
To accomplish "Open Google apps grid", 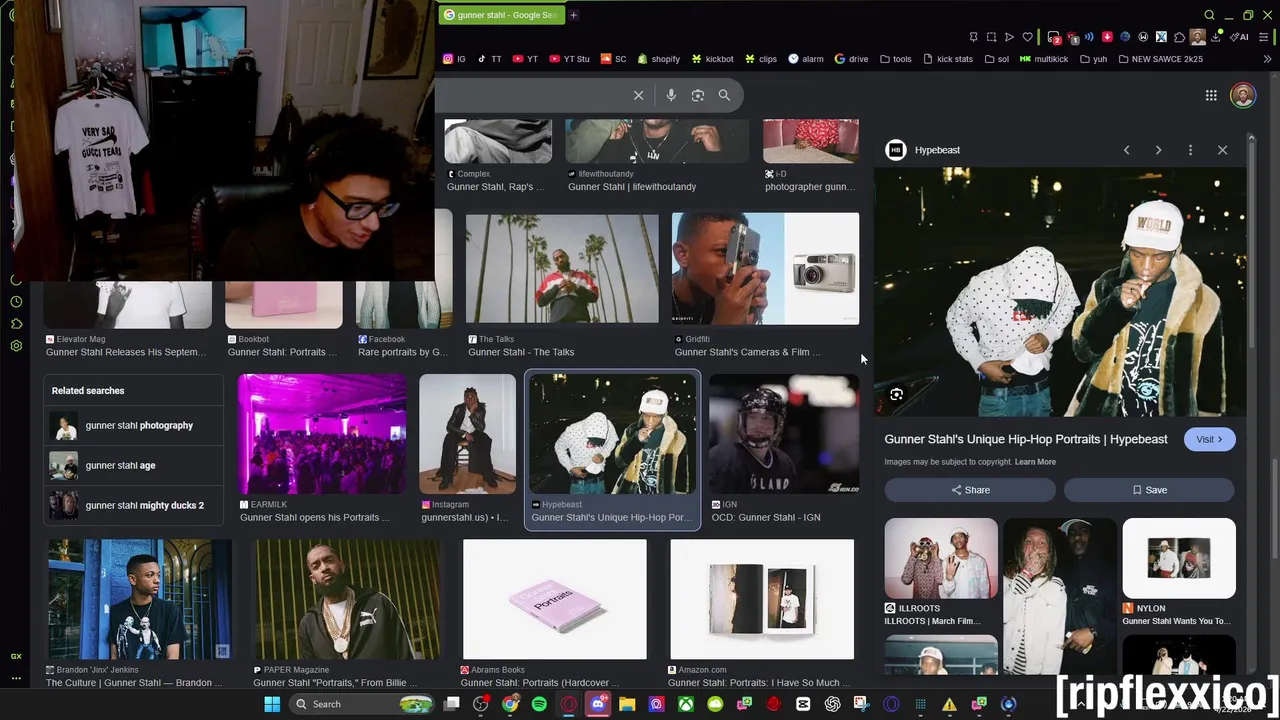I will tap(1211, 95).
